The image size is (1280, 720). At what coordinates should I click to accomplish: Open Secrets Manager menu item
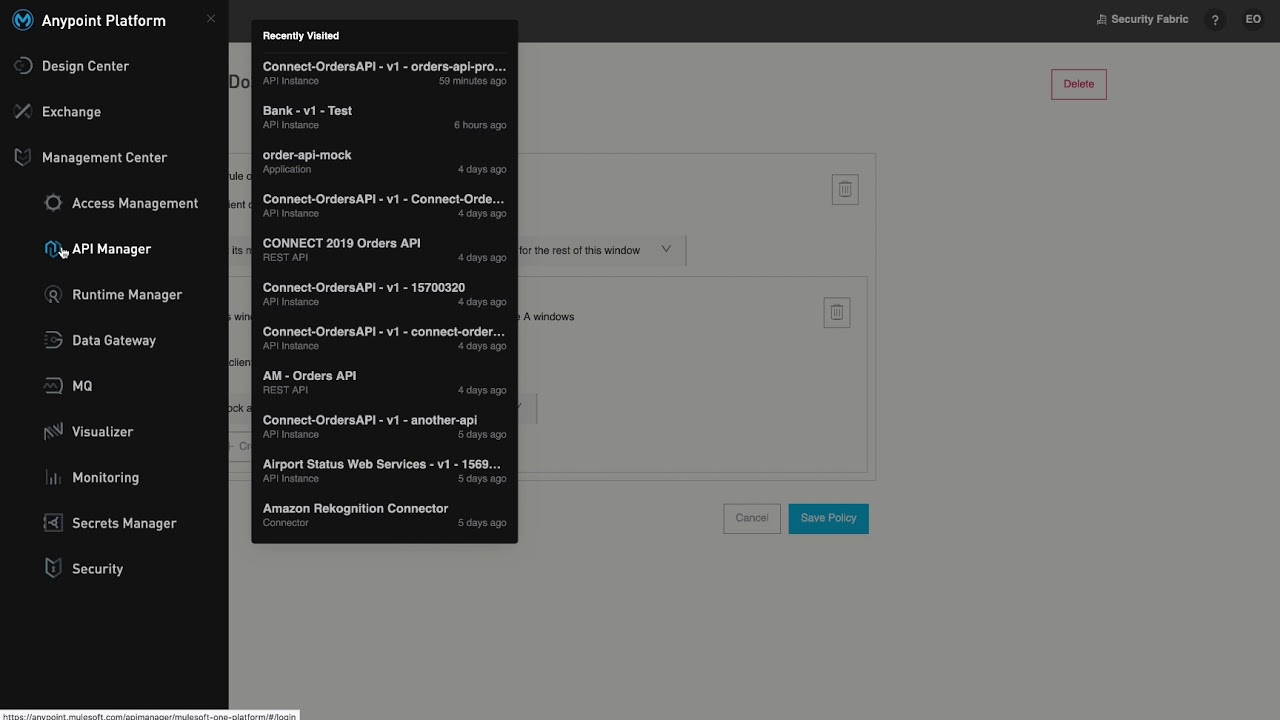[x=124, y=523]
